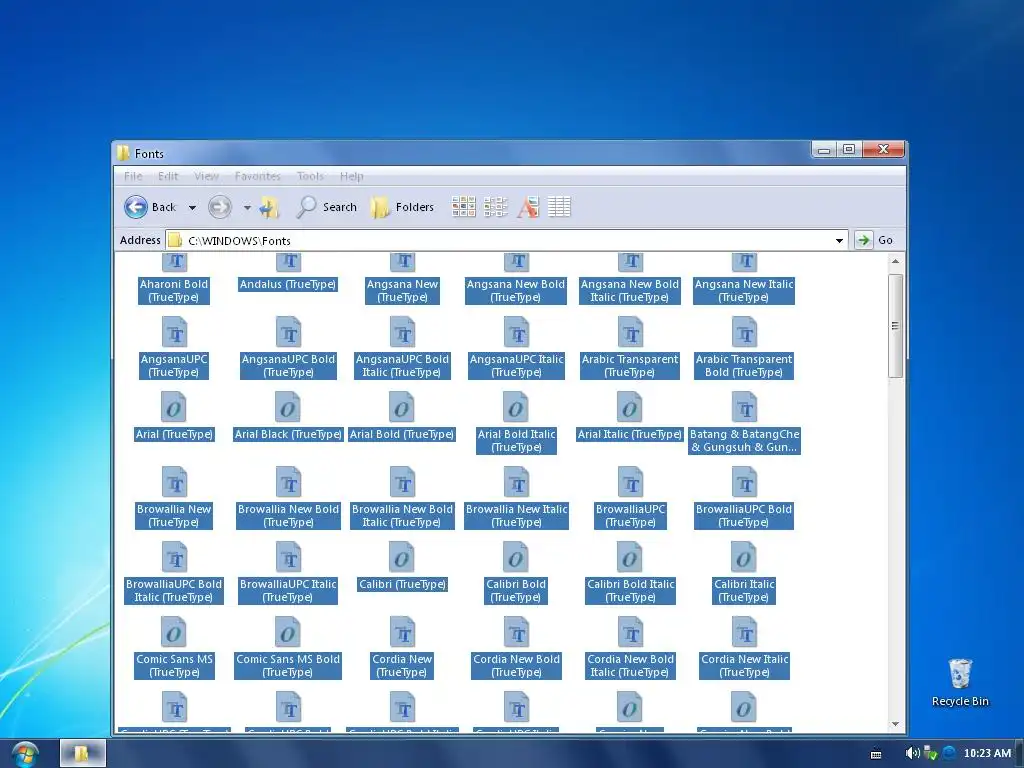Open the File menu
The image size is (1024, 768).
133,176
